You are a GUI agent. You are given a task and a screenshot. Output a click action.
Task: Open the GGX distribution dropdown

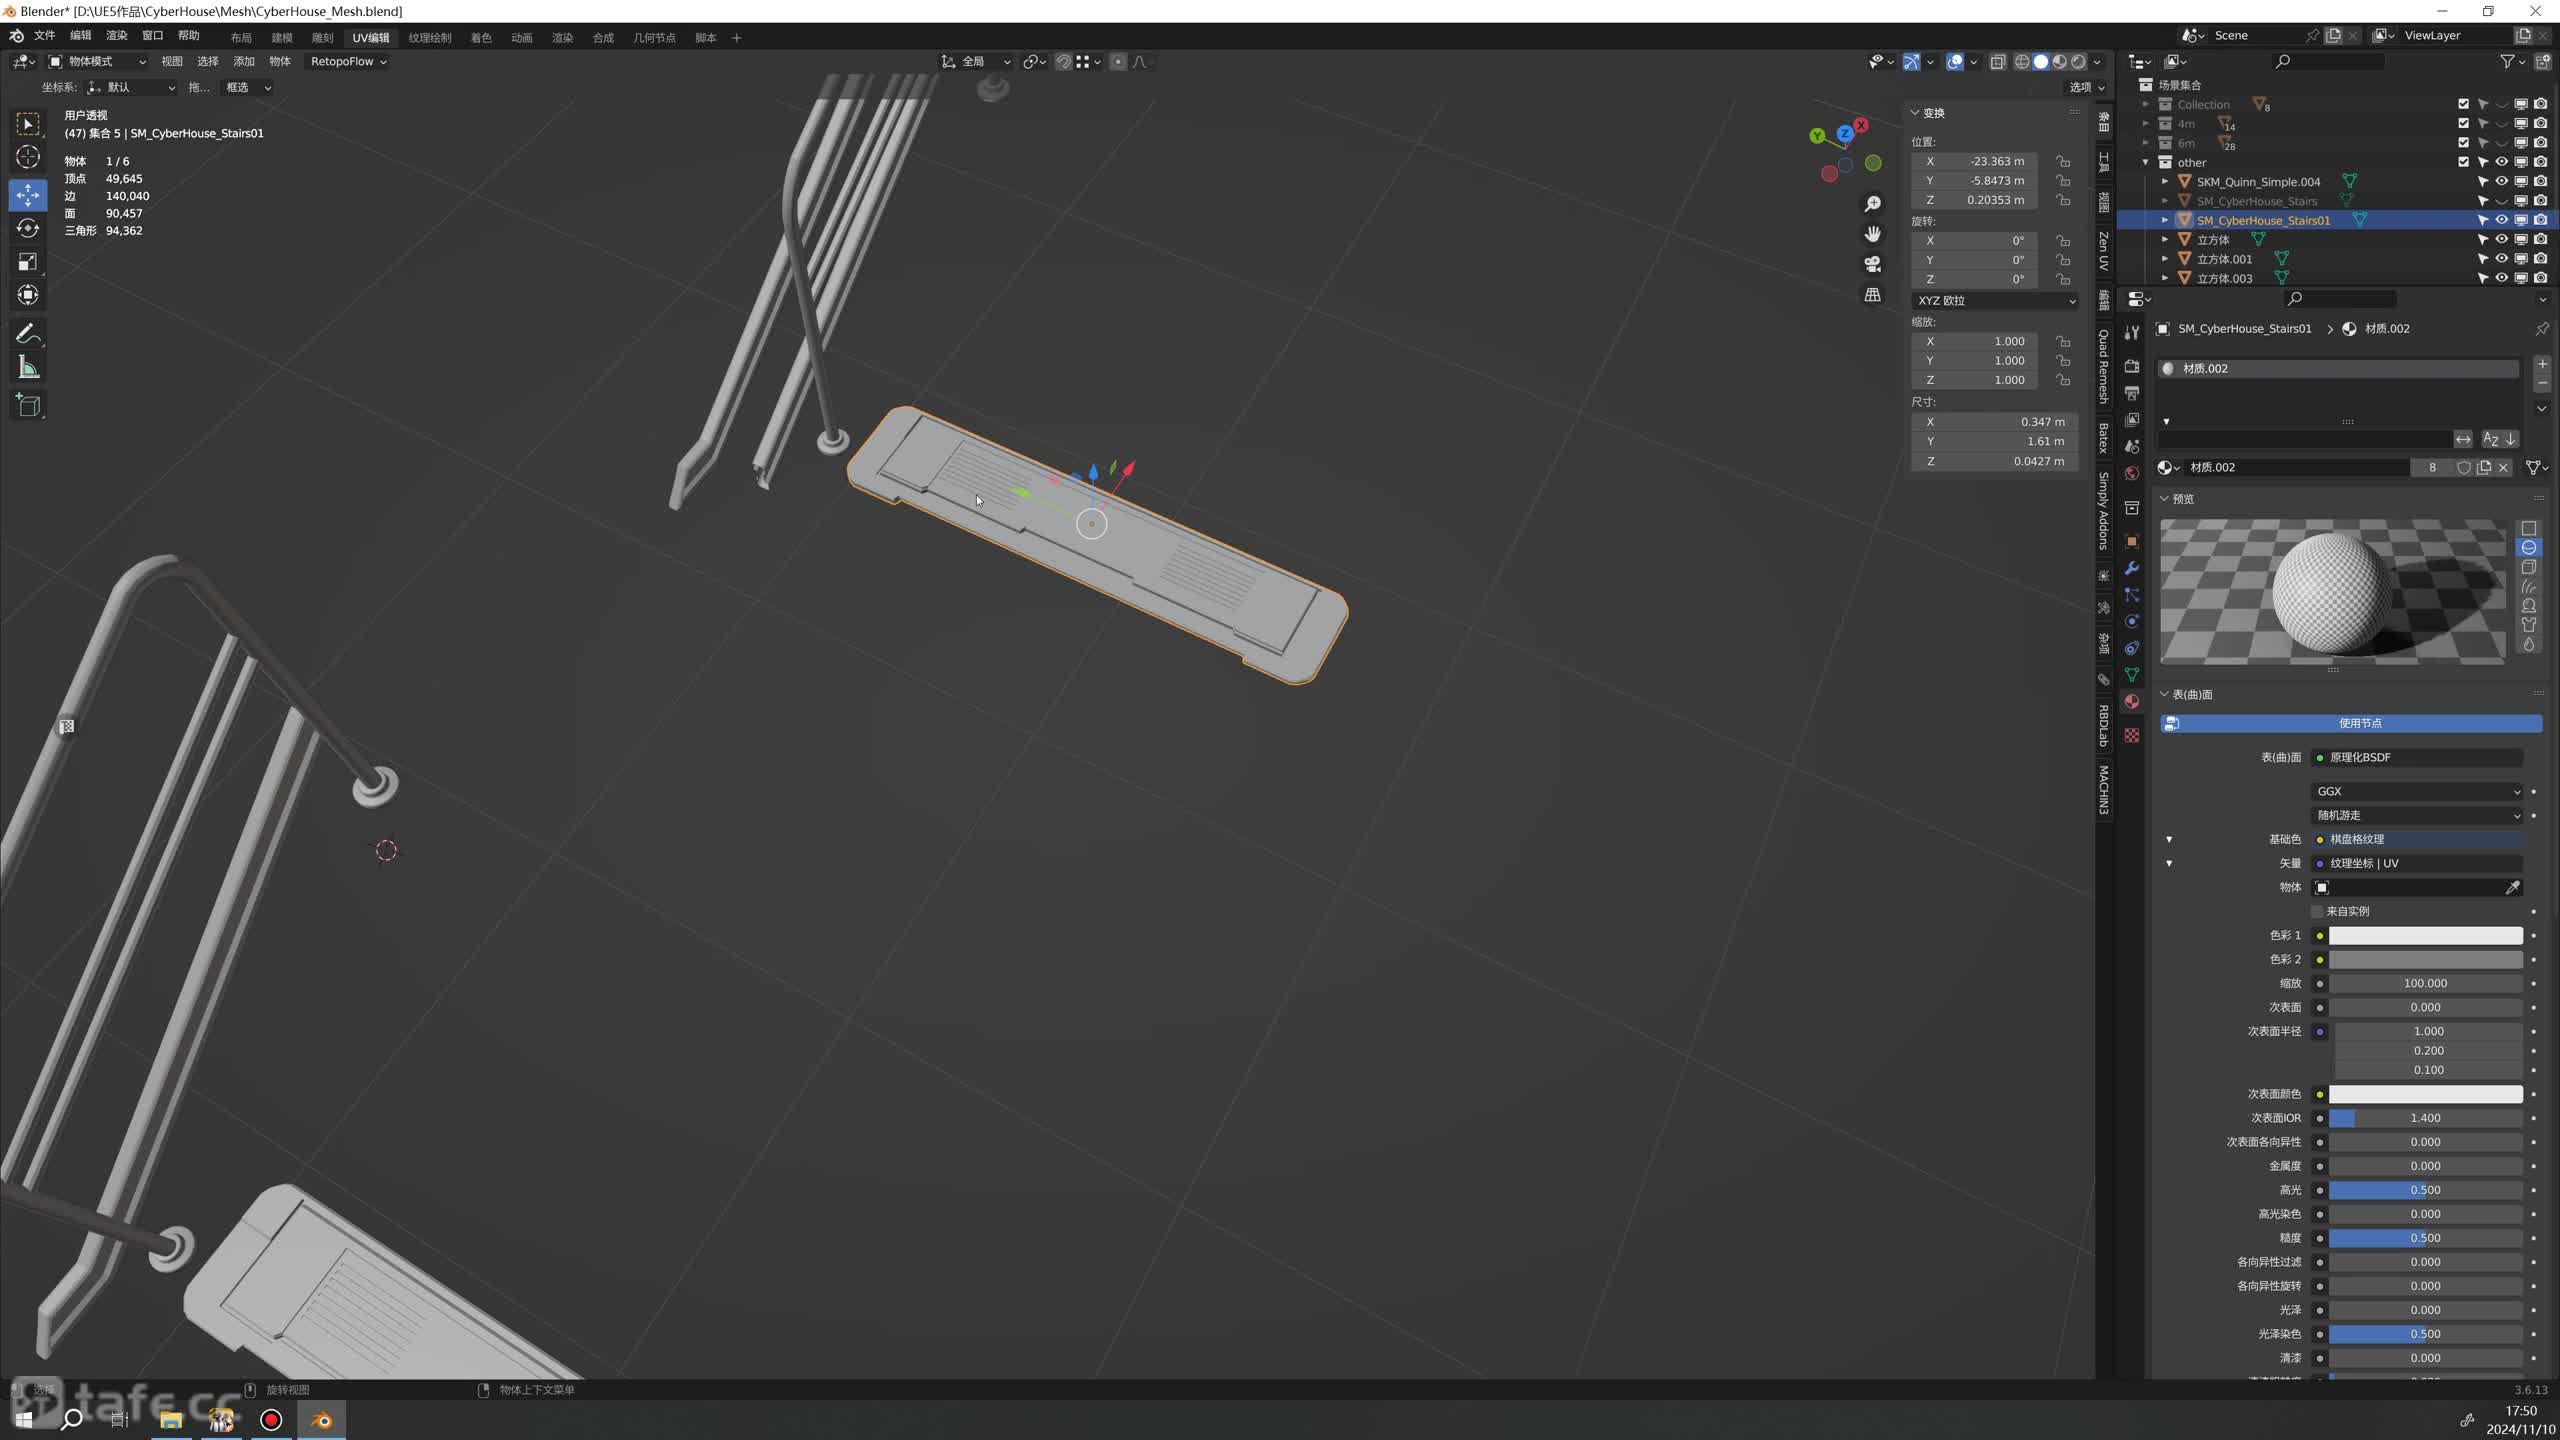coord(2418,792)
